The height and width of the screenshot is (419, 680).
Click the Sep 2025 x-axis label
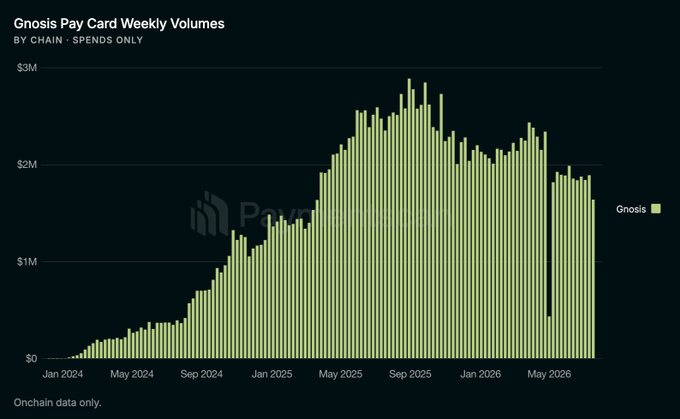410,374
